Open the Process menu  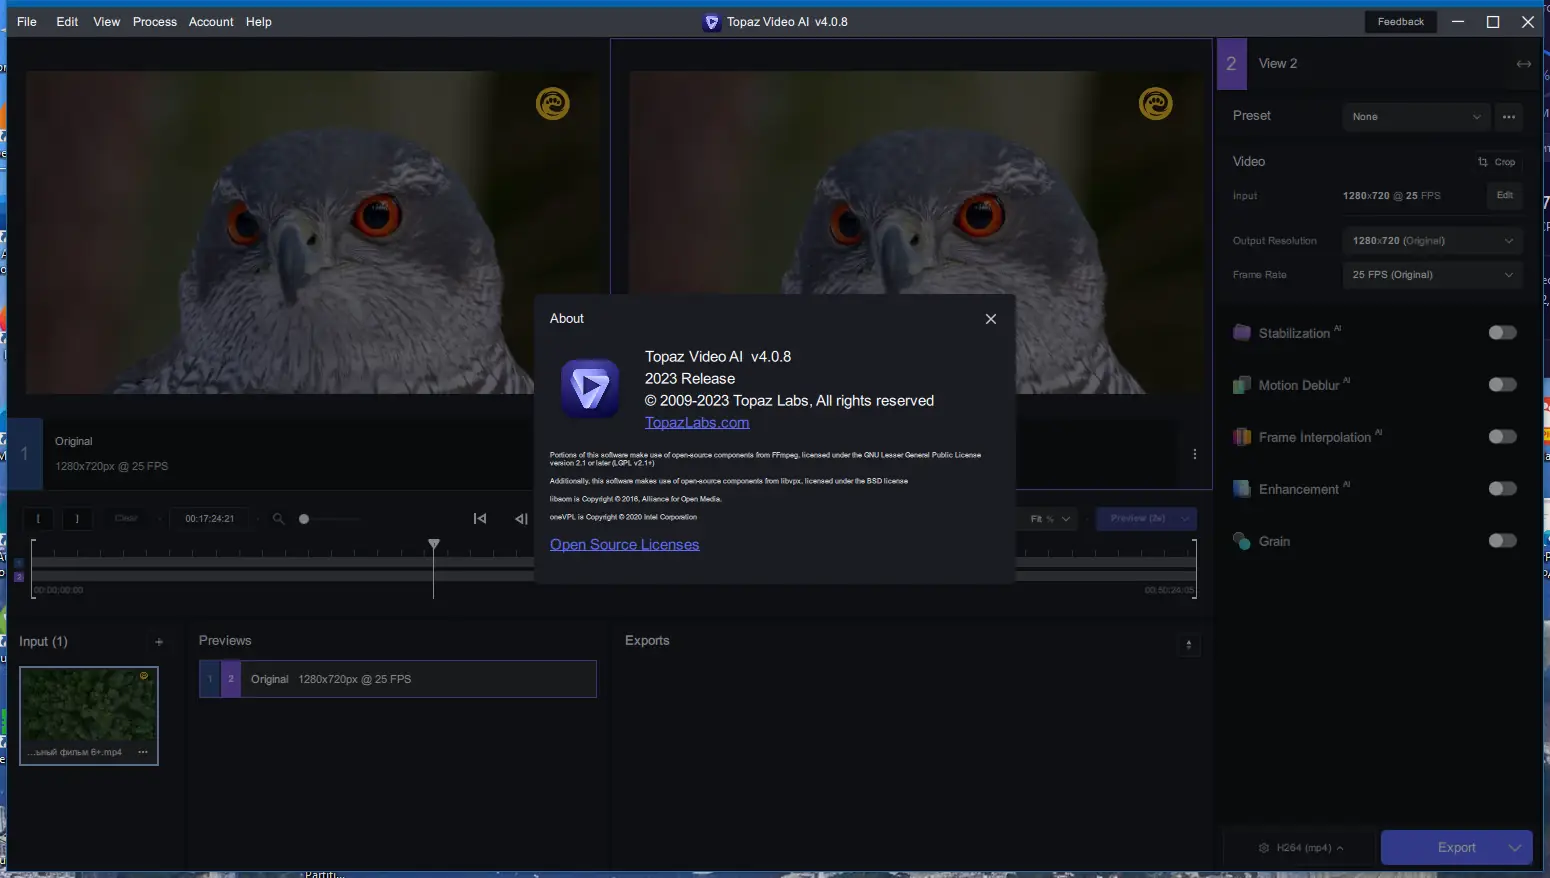(154, 21)
